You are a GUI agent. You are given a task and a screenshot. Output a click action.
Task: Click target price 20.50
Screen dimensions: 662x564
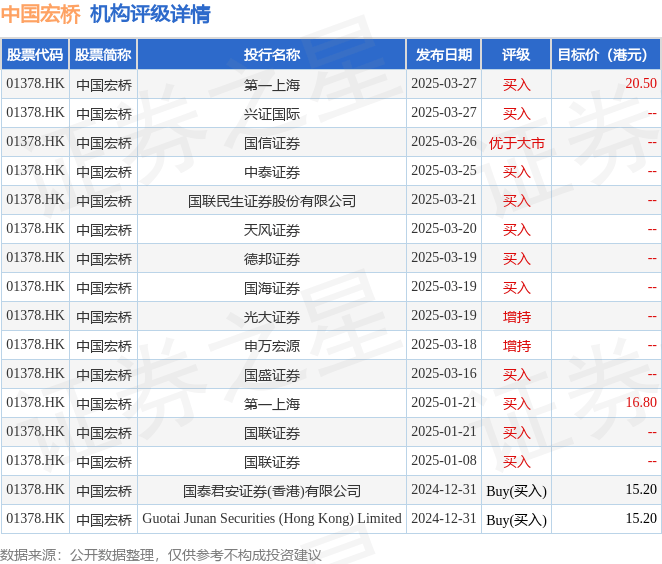coord(641,84)
